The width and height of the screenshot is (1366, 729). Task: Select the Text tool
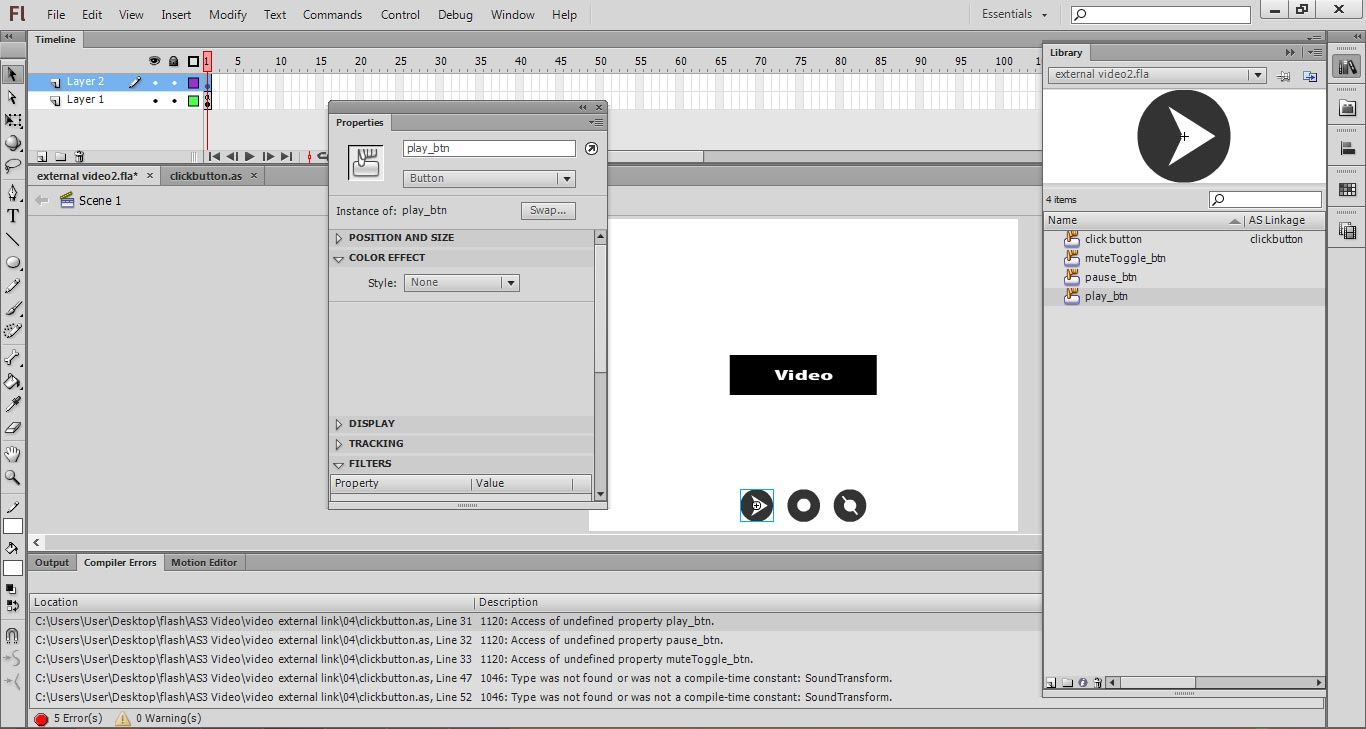(13, 216)
